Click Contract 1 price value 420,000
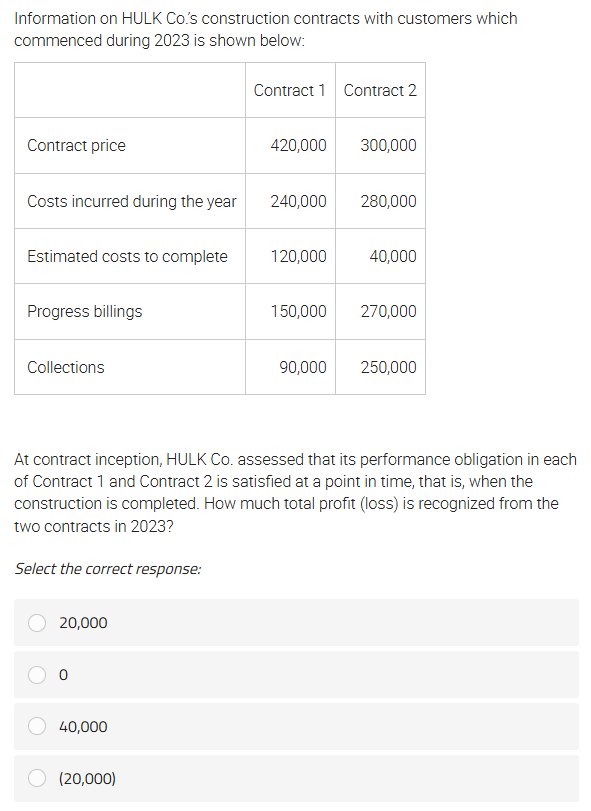This screenshot has width=591, height=811. [x=298, y=146]
